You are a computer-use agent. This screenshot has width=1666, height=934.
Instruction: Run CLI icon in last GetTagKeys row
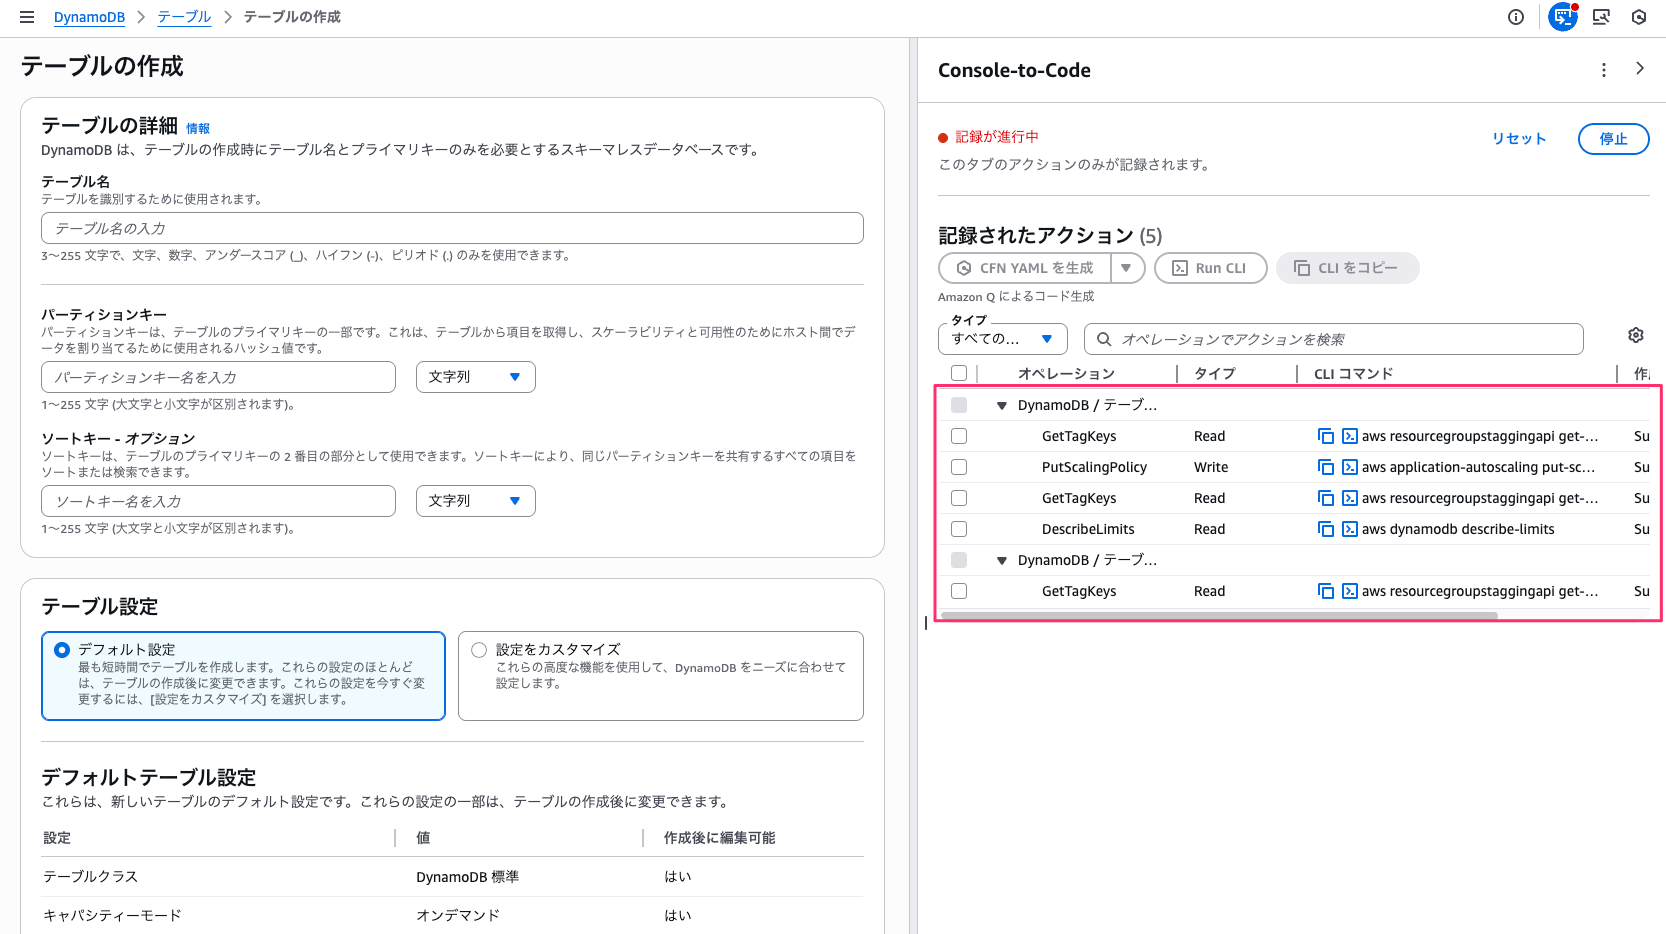pyautogui.click(x=1350, y=591)
